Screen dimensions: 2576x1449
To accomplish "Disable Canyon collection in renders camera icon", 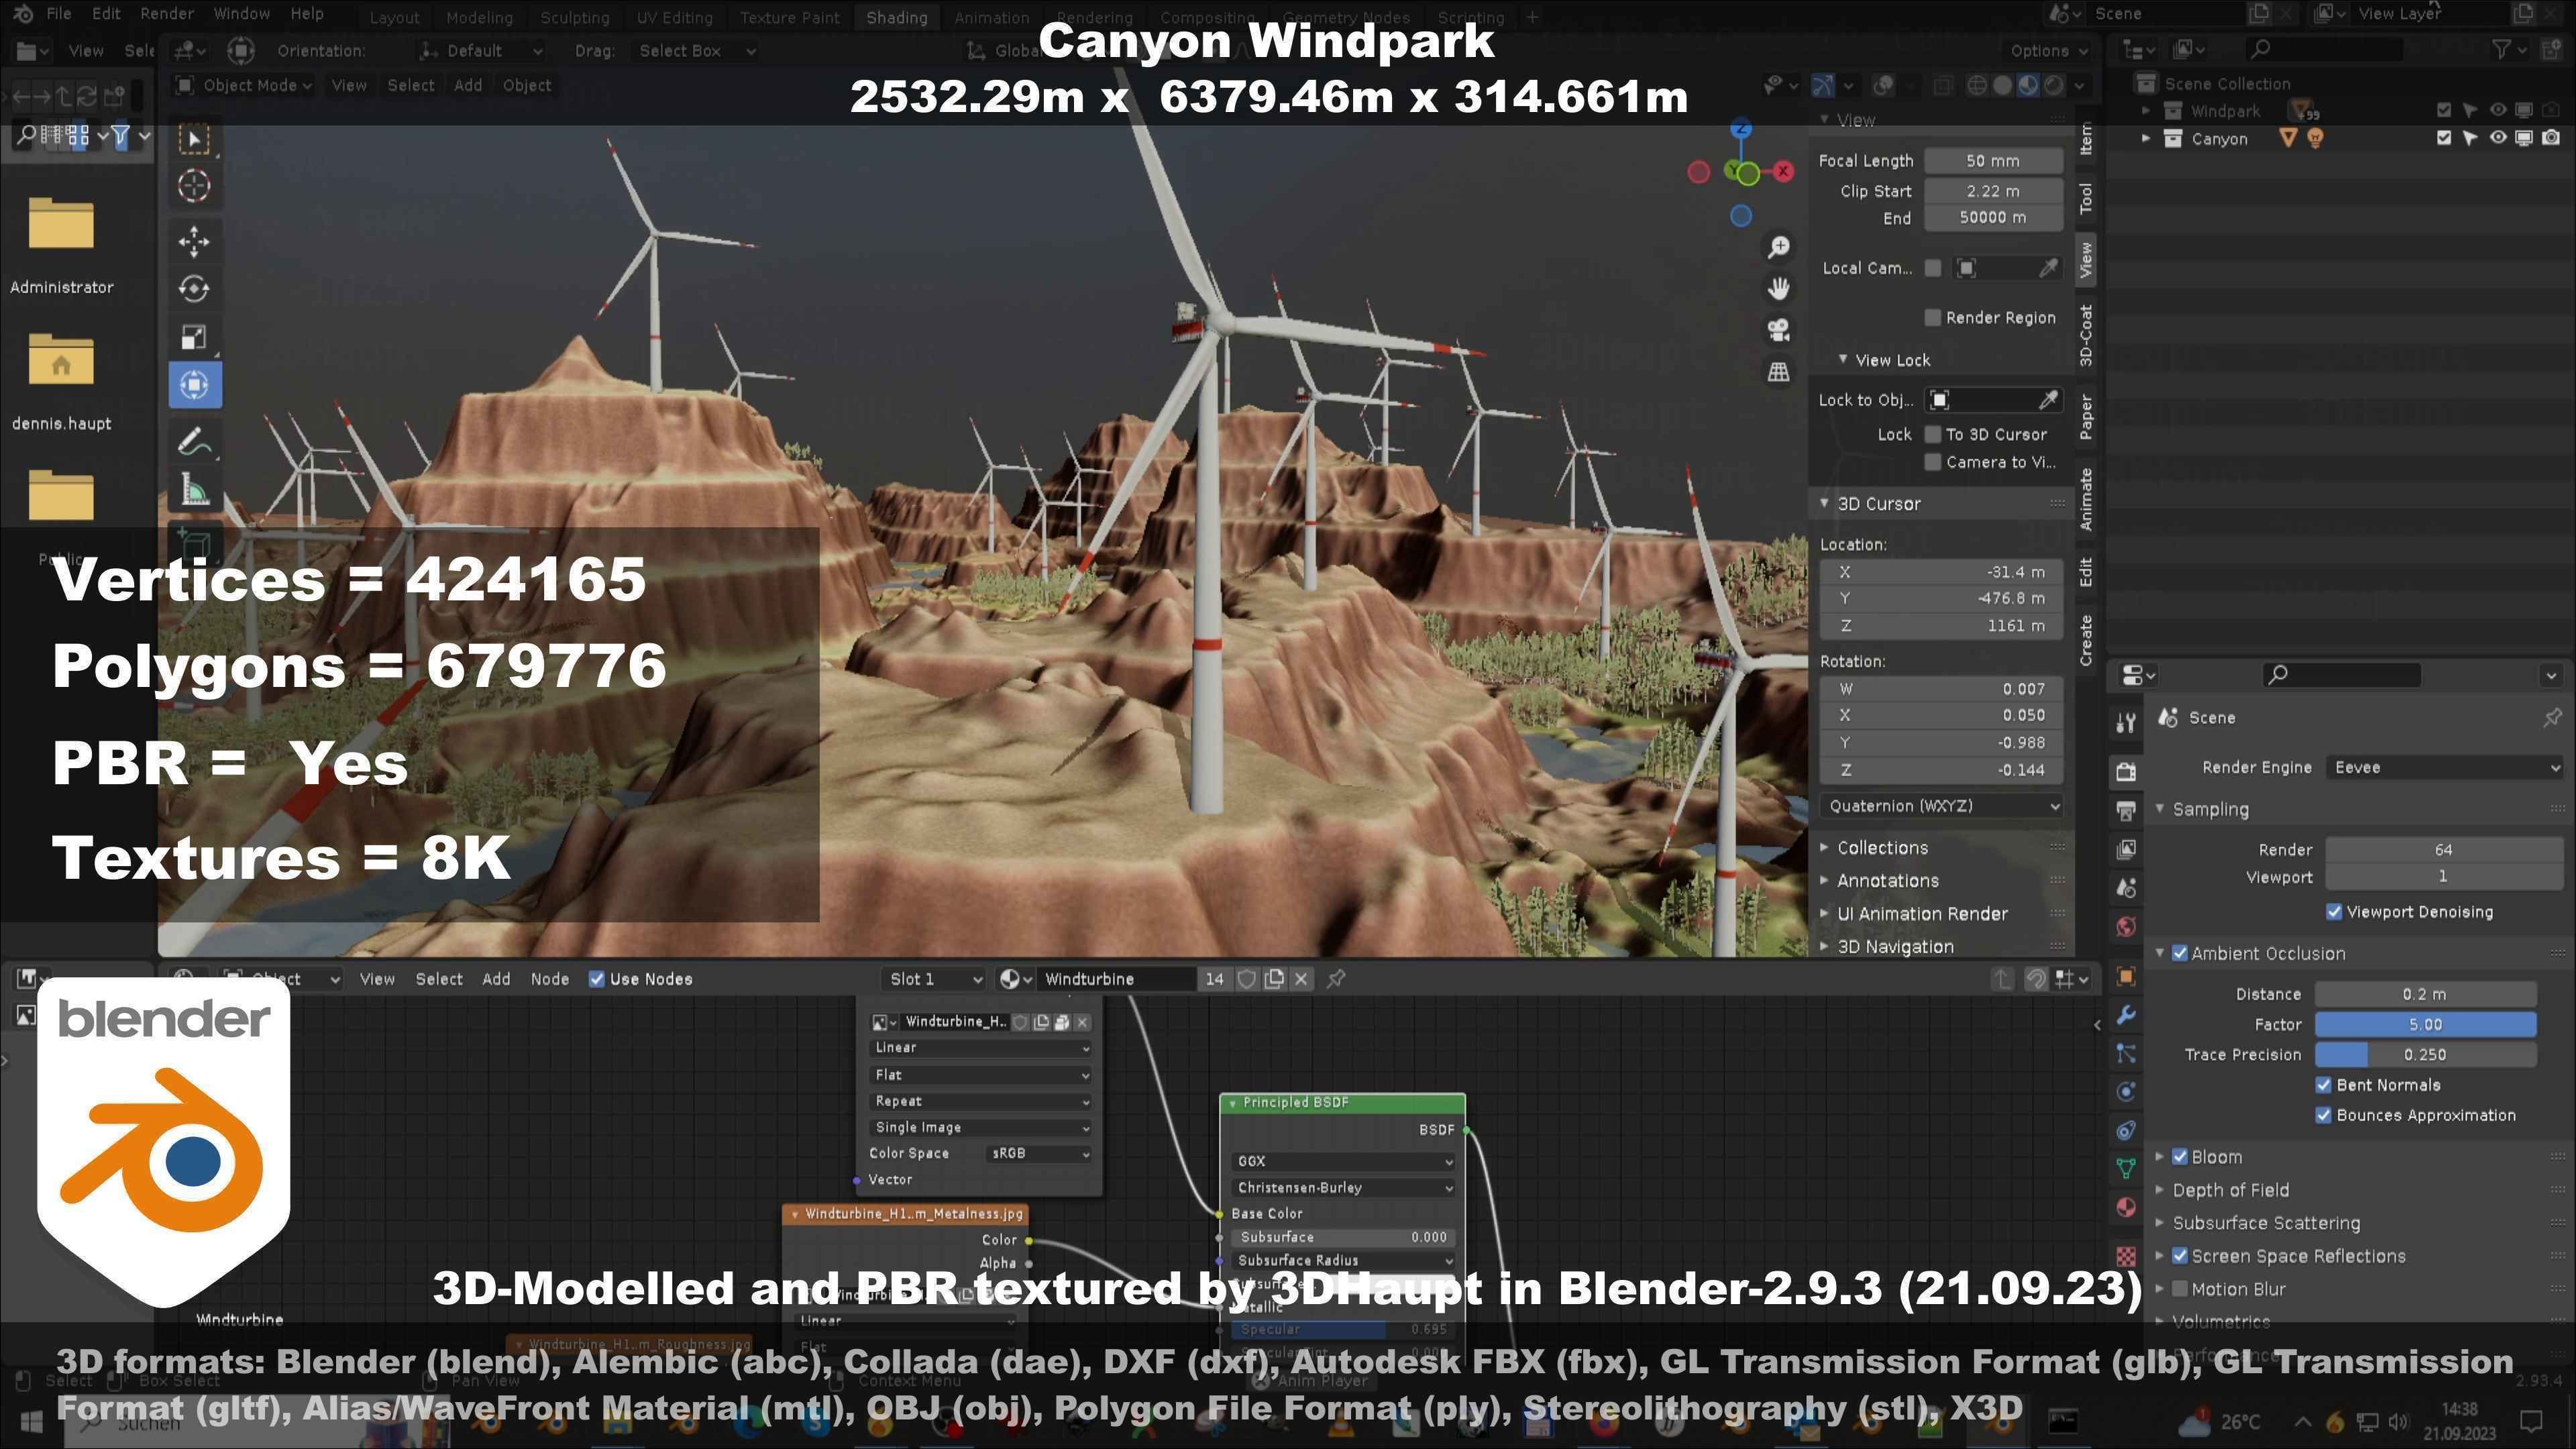I will pos(2551,138).
